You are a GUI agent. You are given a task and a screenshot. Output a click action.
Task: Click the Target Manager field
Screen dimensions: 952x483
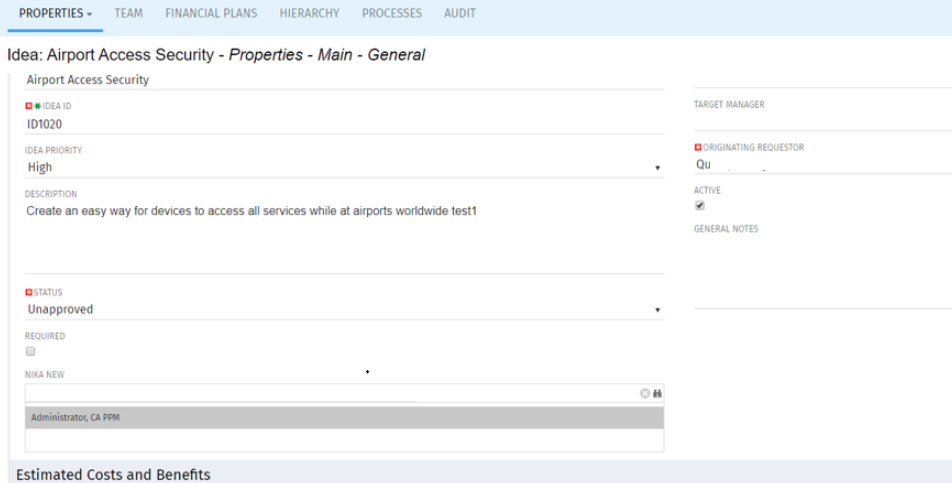[x=823, y=121]
